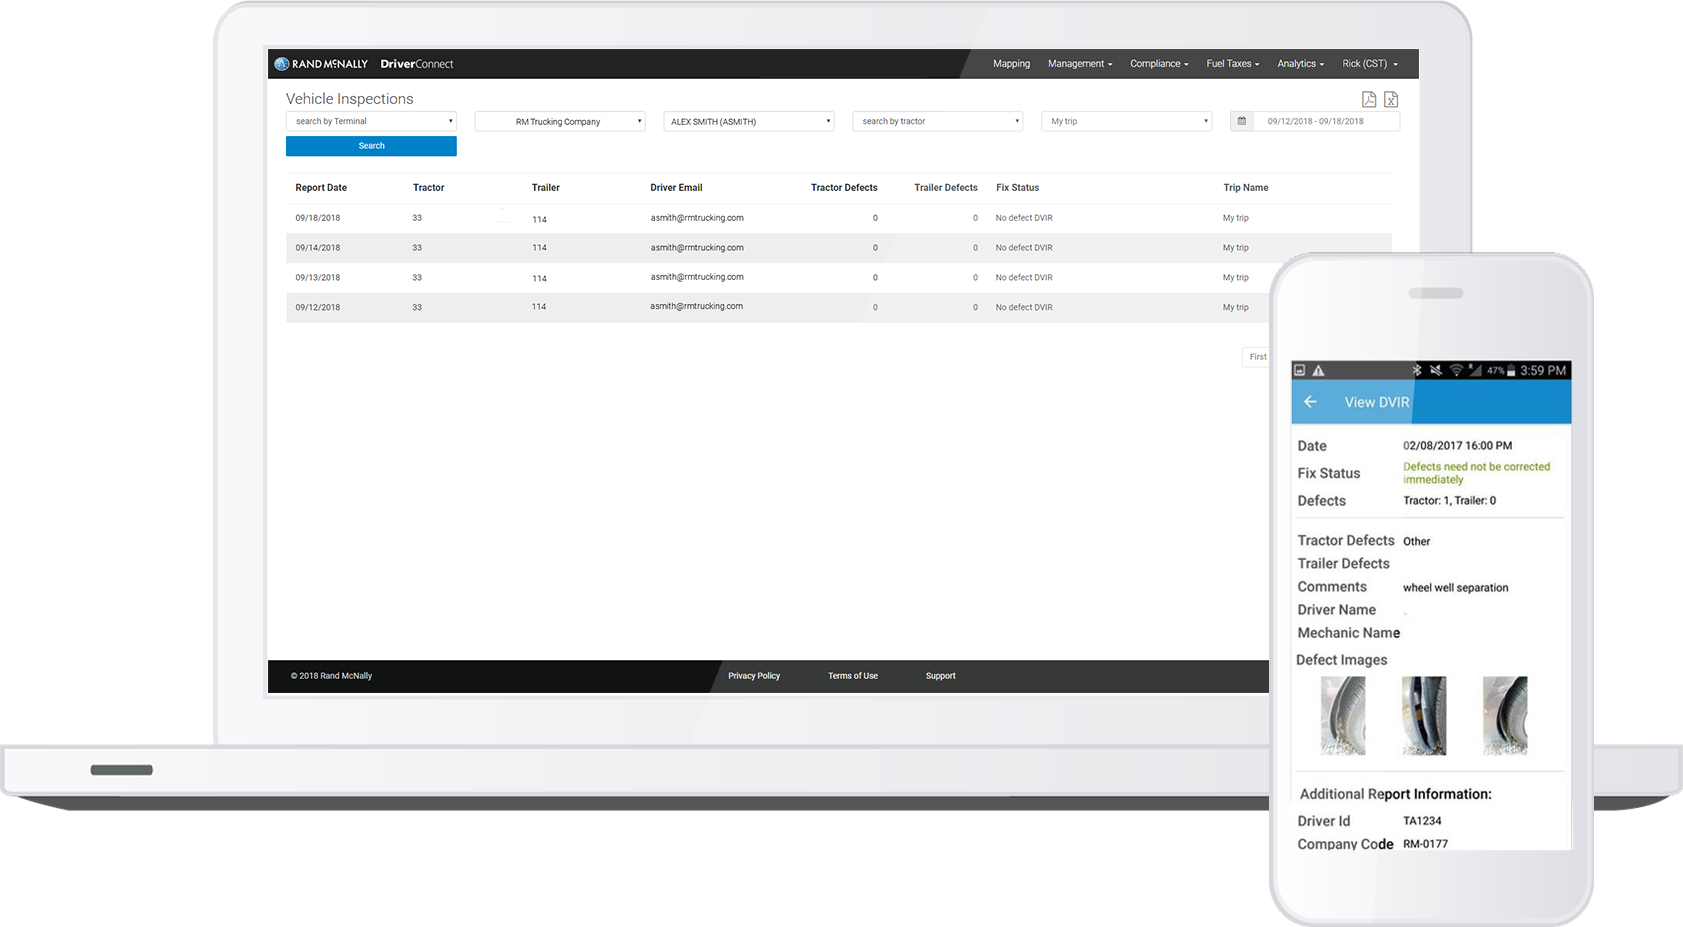1683x927 pixels.
Task: Open the Privacy Policy link
Action: pyautogui.click(x=754, y=676)
